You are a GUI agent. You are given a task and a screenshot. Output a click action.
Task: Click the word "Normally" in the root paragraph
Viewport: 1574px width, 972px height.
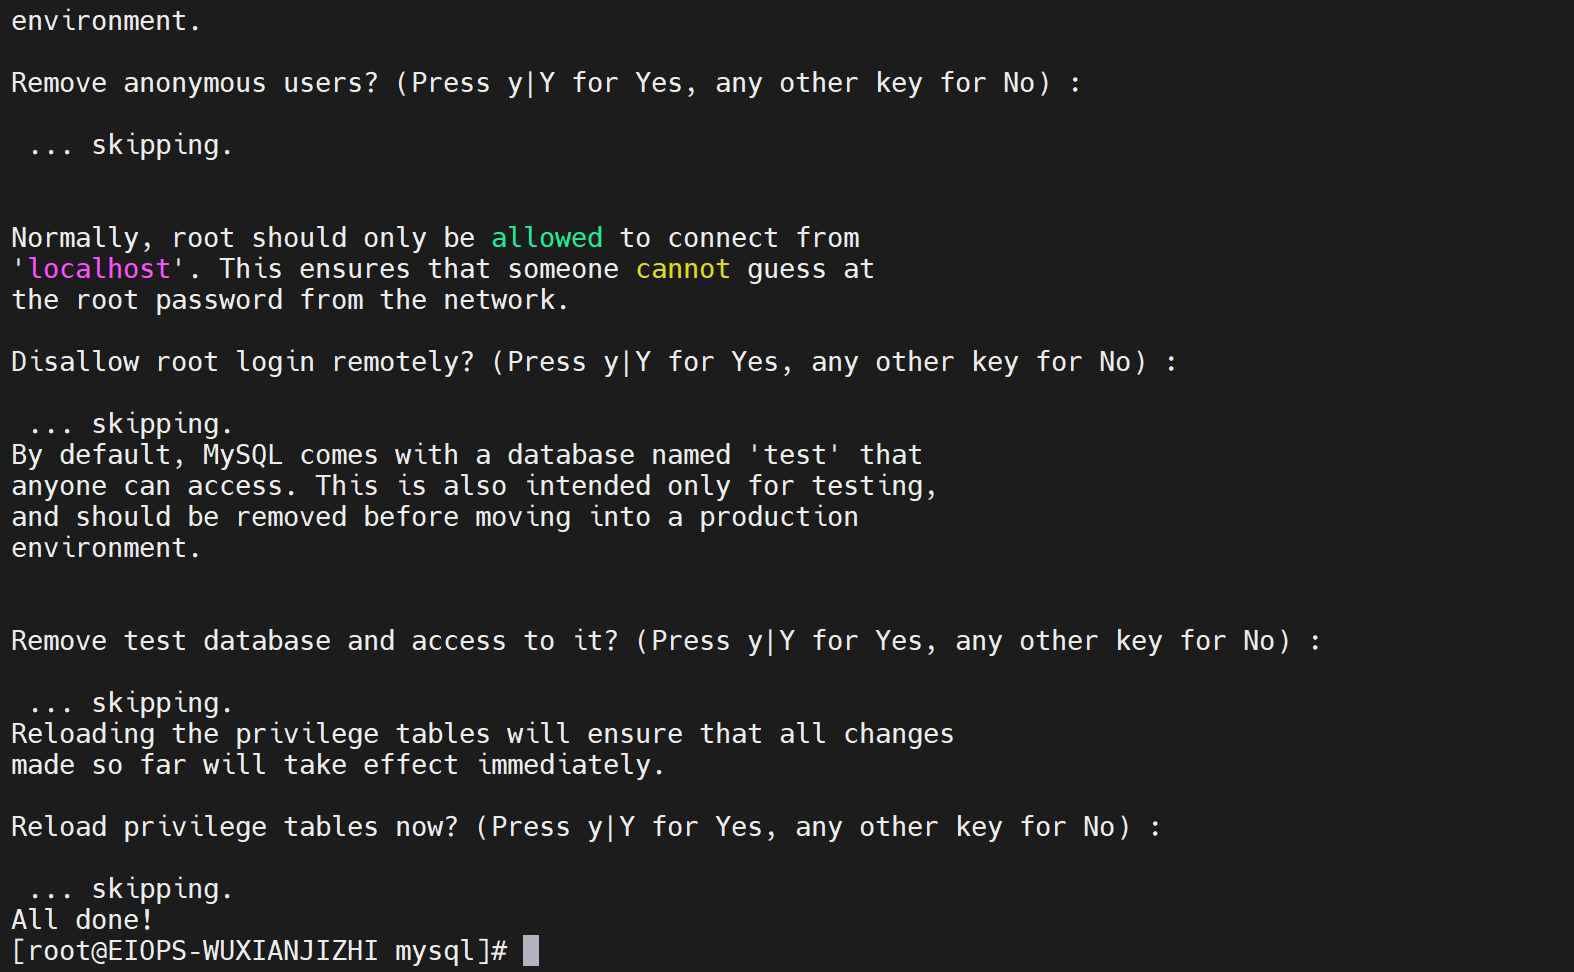[75, 238]
